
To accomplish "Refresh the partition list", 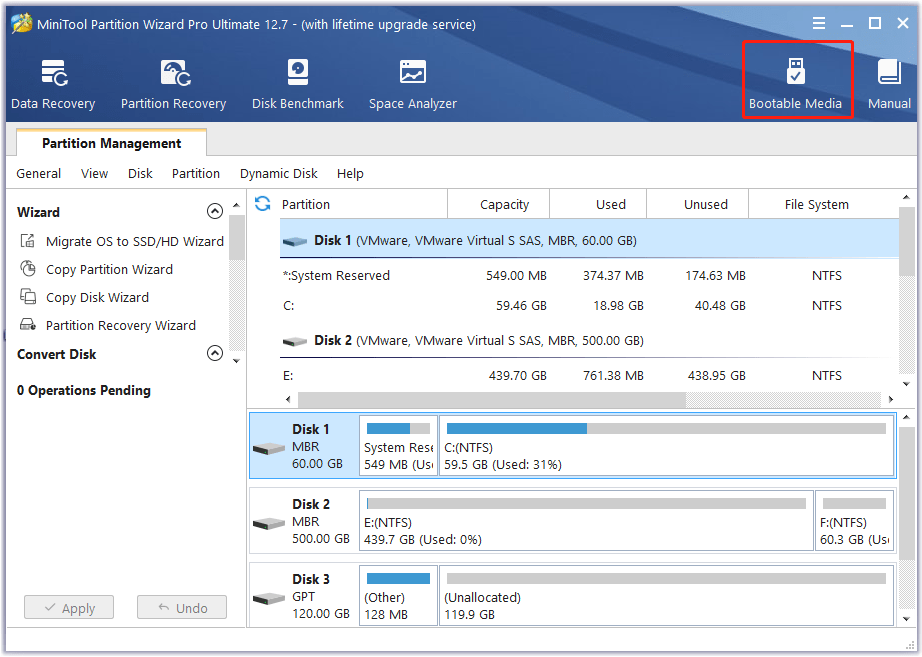I will pyautogui.click(x=260, y=203).
